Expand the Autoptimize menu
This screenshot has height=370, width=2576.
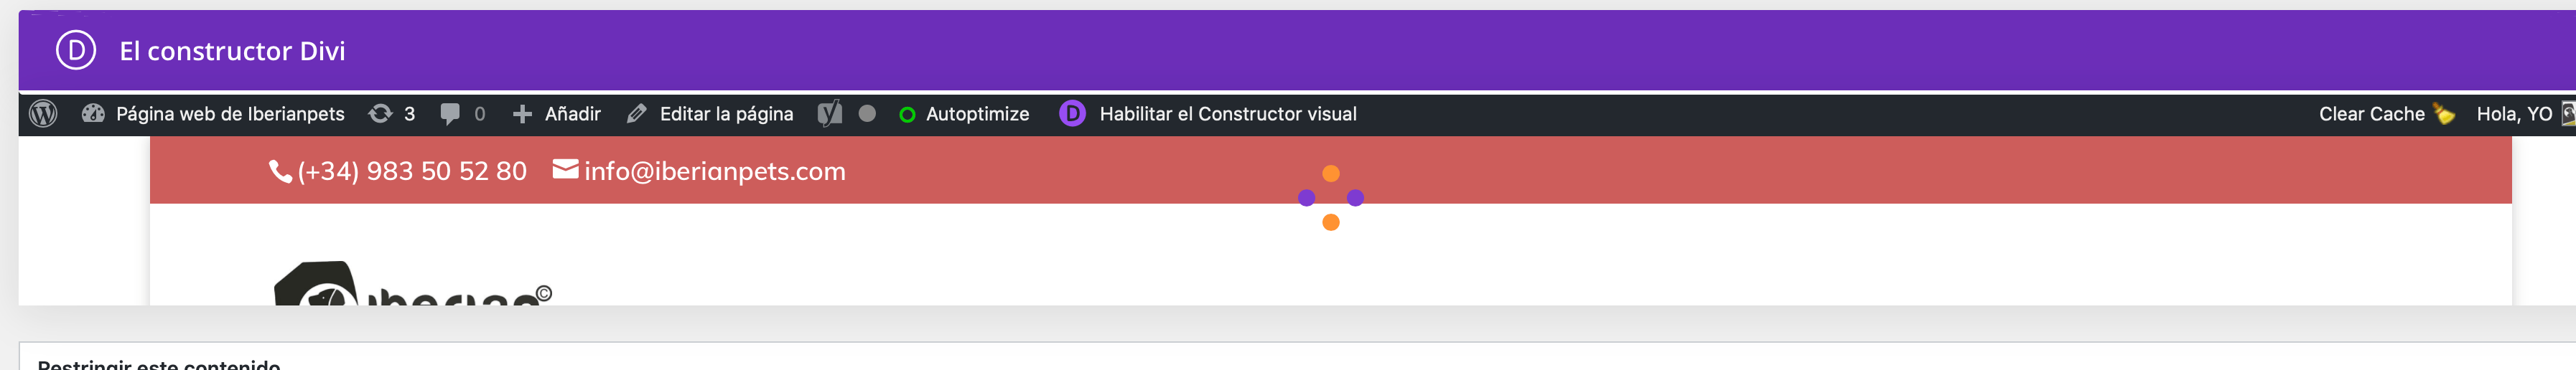(x=977, y=114)
